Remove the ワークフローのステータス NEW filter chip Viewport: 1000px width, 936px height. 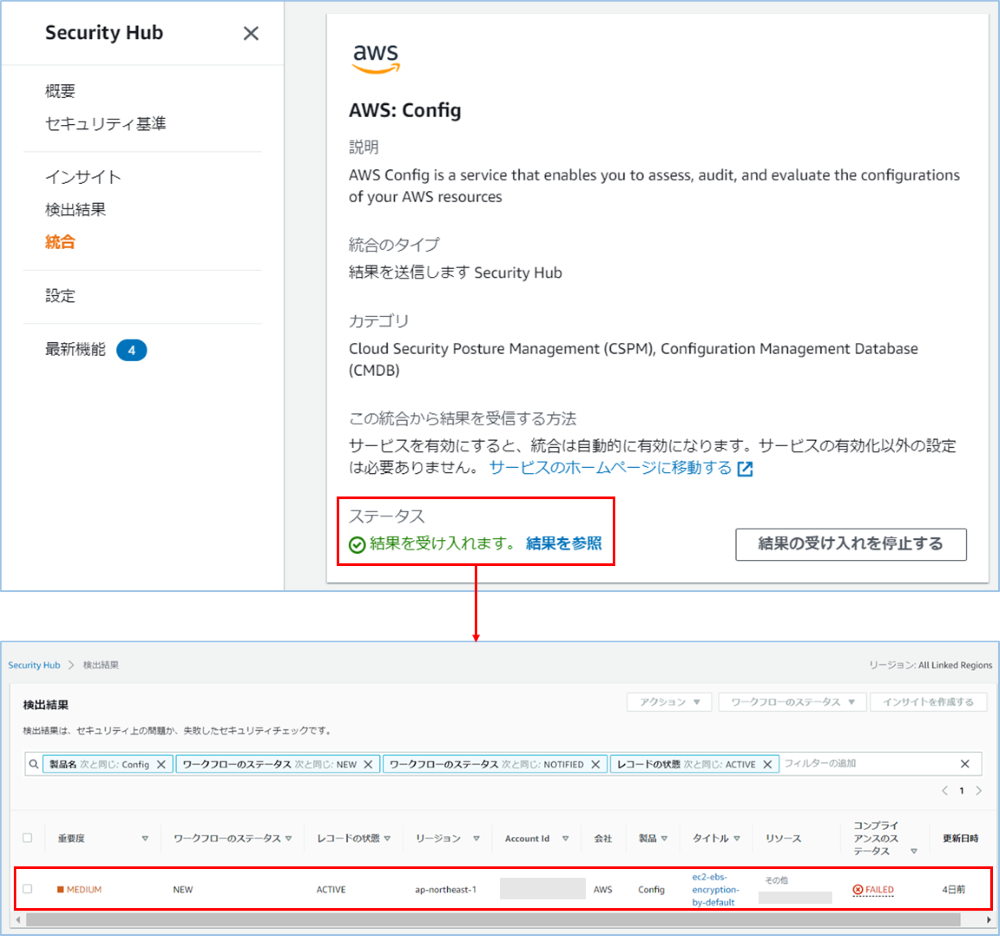tap(368, 764)
